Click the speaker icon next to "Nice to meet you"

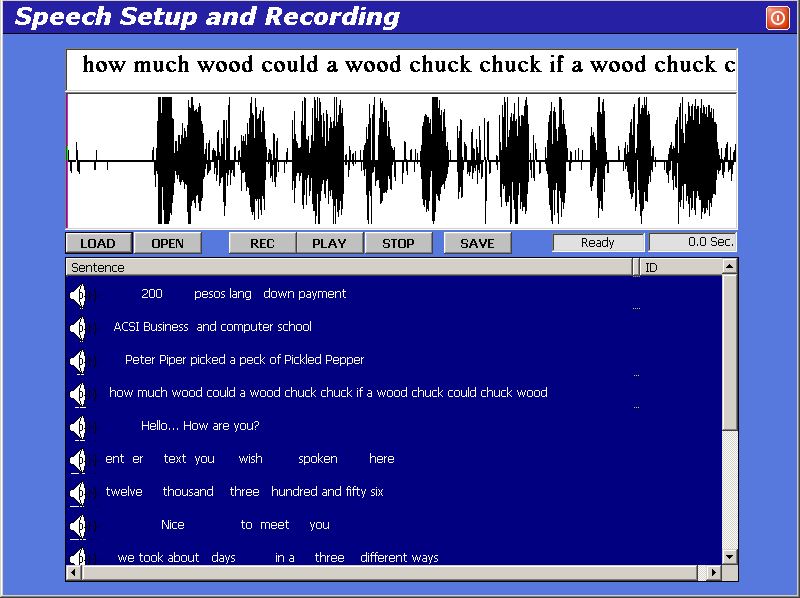78,527
